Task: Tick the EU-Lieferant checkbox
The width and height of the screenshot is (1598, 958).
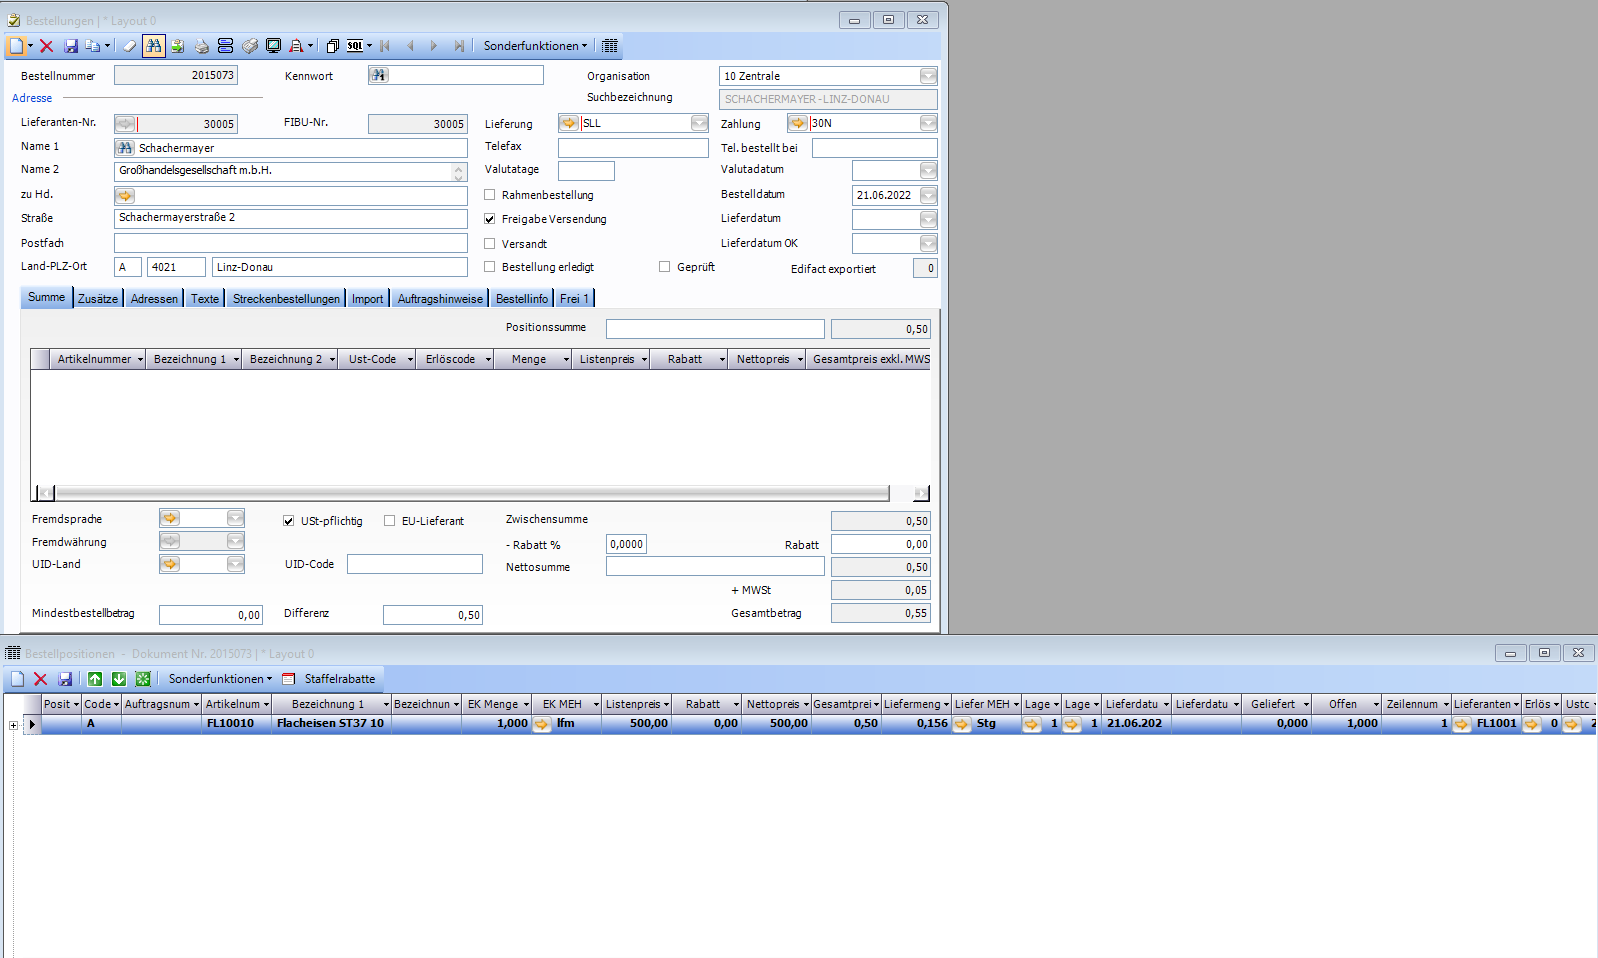Action: click(x=390, y=521)
